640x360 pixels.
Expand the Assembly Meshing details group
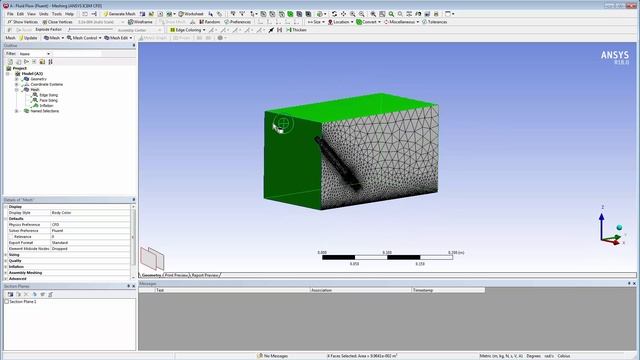pos(6,273)
